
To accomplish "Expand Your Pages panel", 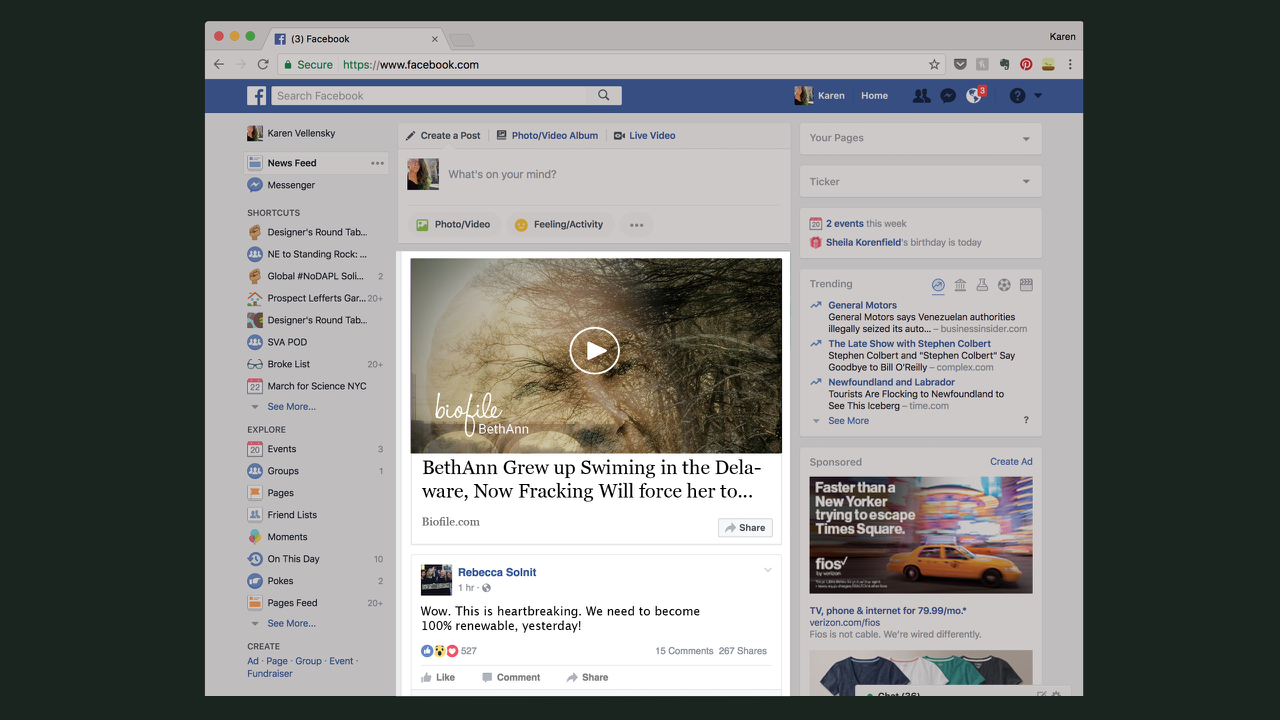I will coord(1026,139).
